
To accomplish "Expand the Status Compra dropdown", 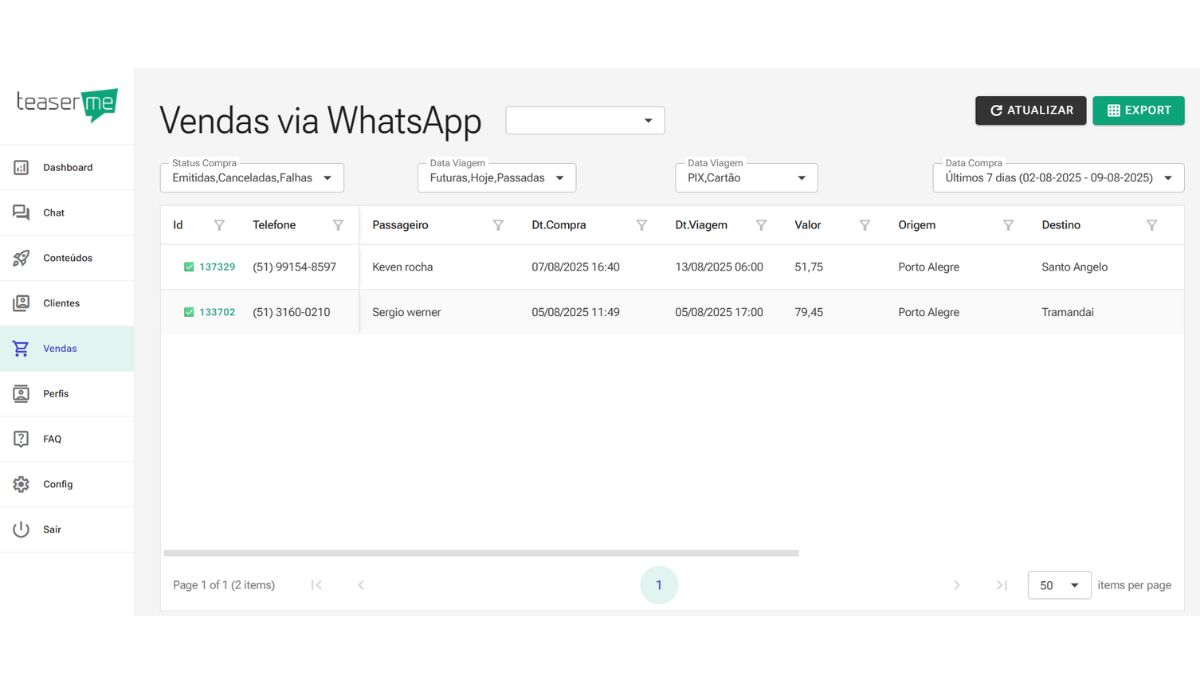I will point(252,178).
